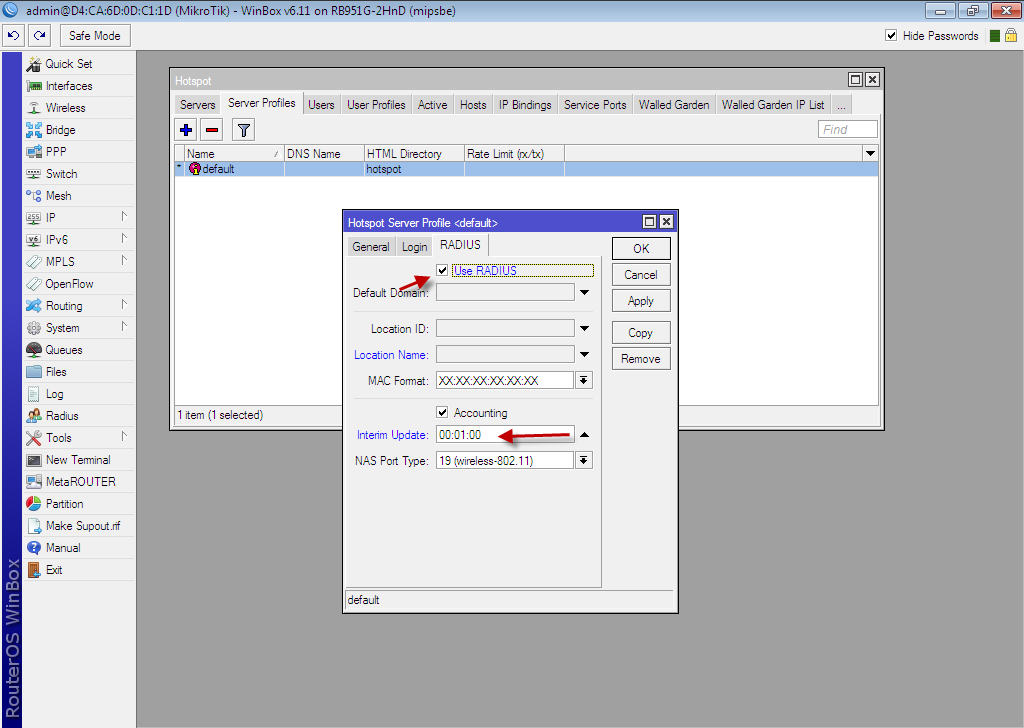This screenshot has height=728, width=1024.
Task: Remove the selected hotspot profile with minus
Action: coord(212,130)
